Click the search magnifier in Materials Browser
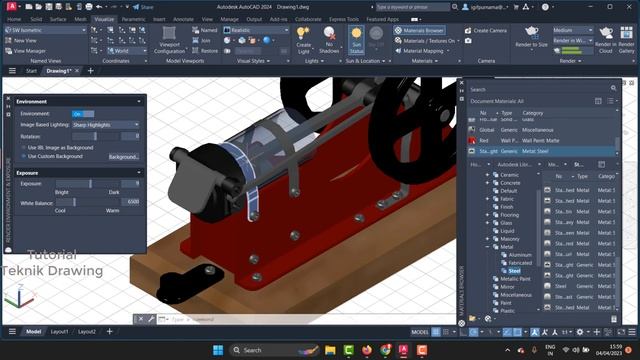Screen dimensions: 640x360 coord(613,88)
